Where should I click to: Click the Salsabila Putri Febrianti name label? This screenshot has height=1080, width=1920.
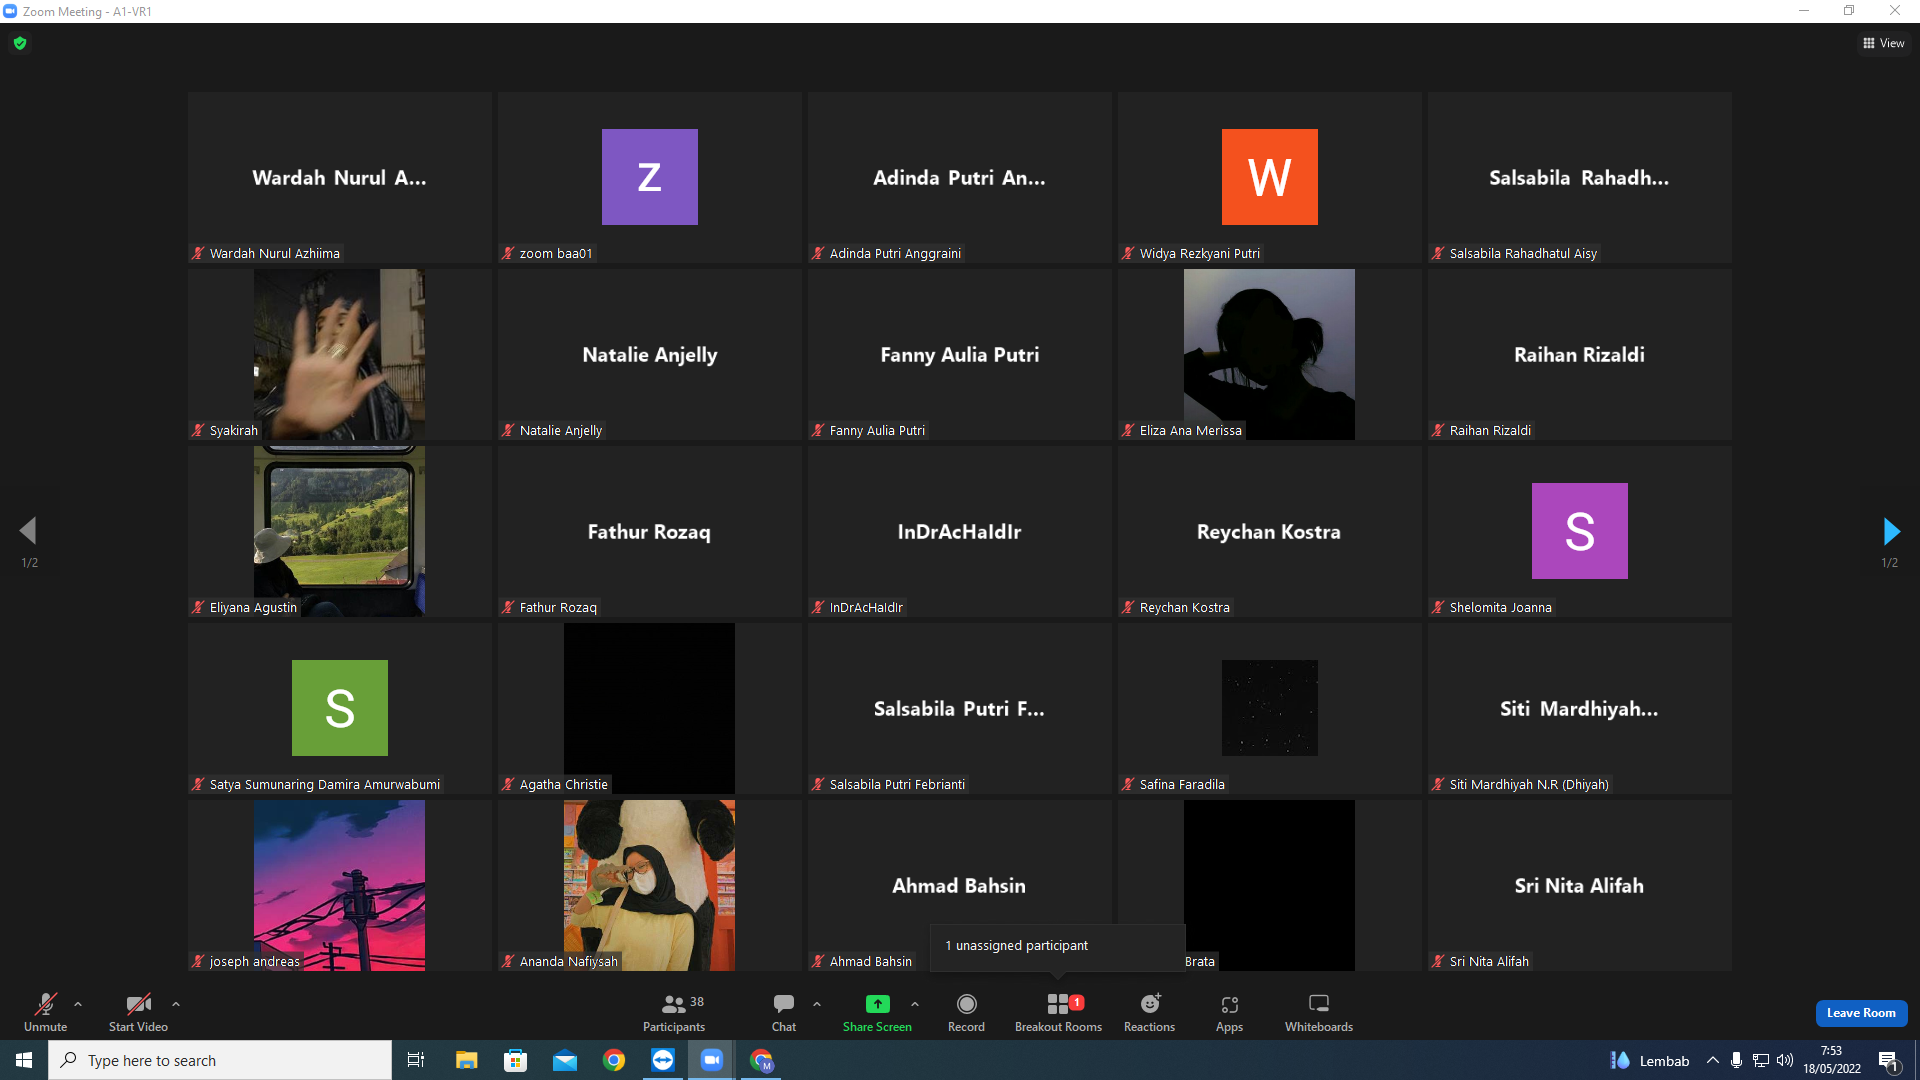pos(897,784)
